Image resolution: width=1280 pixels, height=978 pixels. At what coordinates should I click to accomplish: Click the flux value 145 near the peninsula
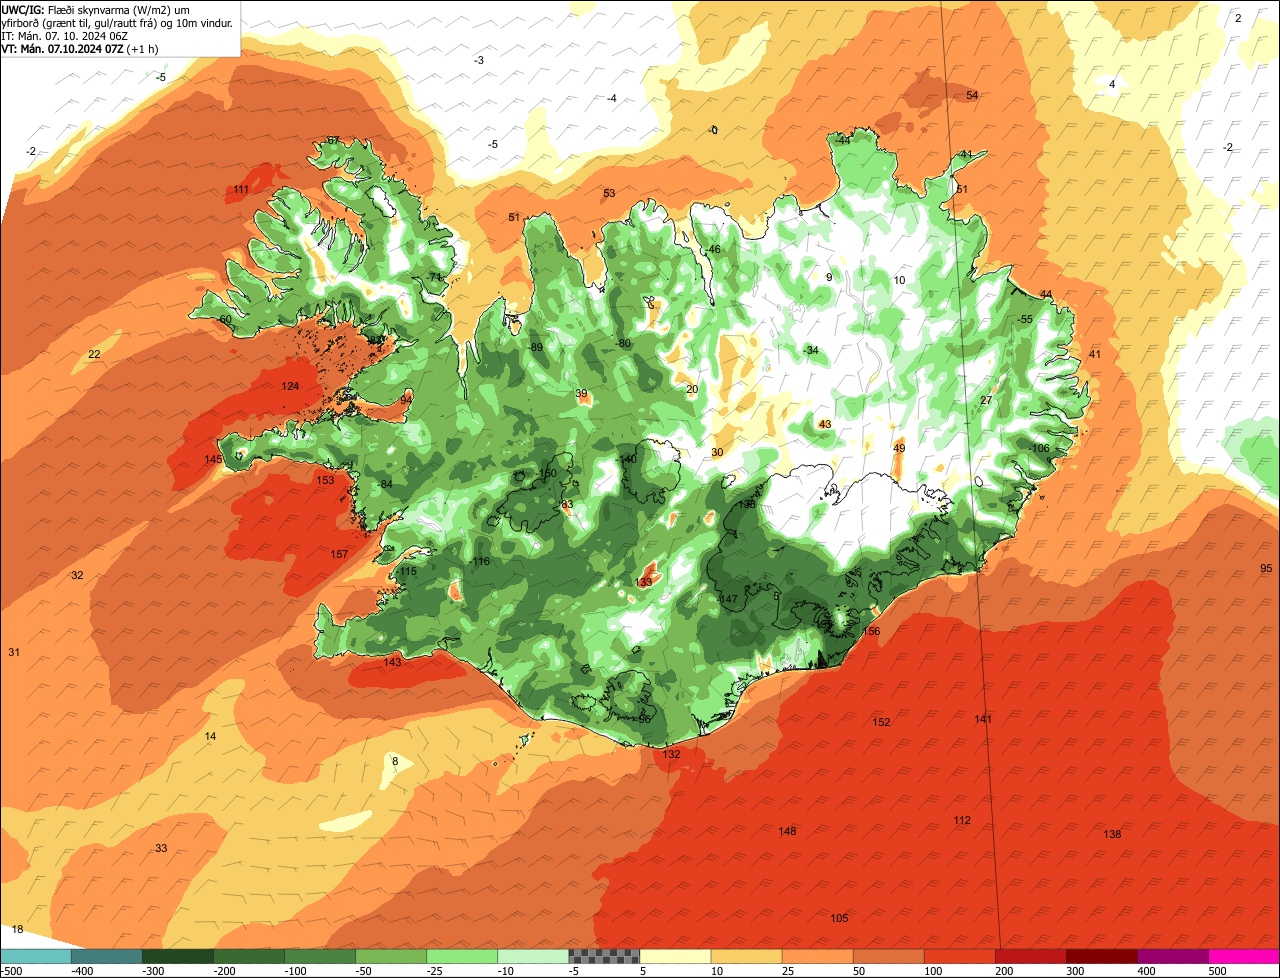pyautogui.click(x=213, y=459)
